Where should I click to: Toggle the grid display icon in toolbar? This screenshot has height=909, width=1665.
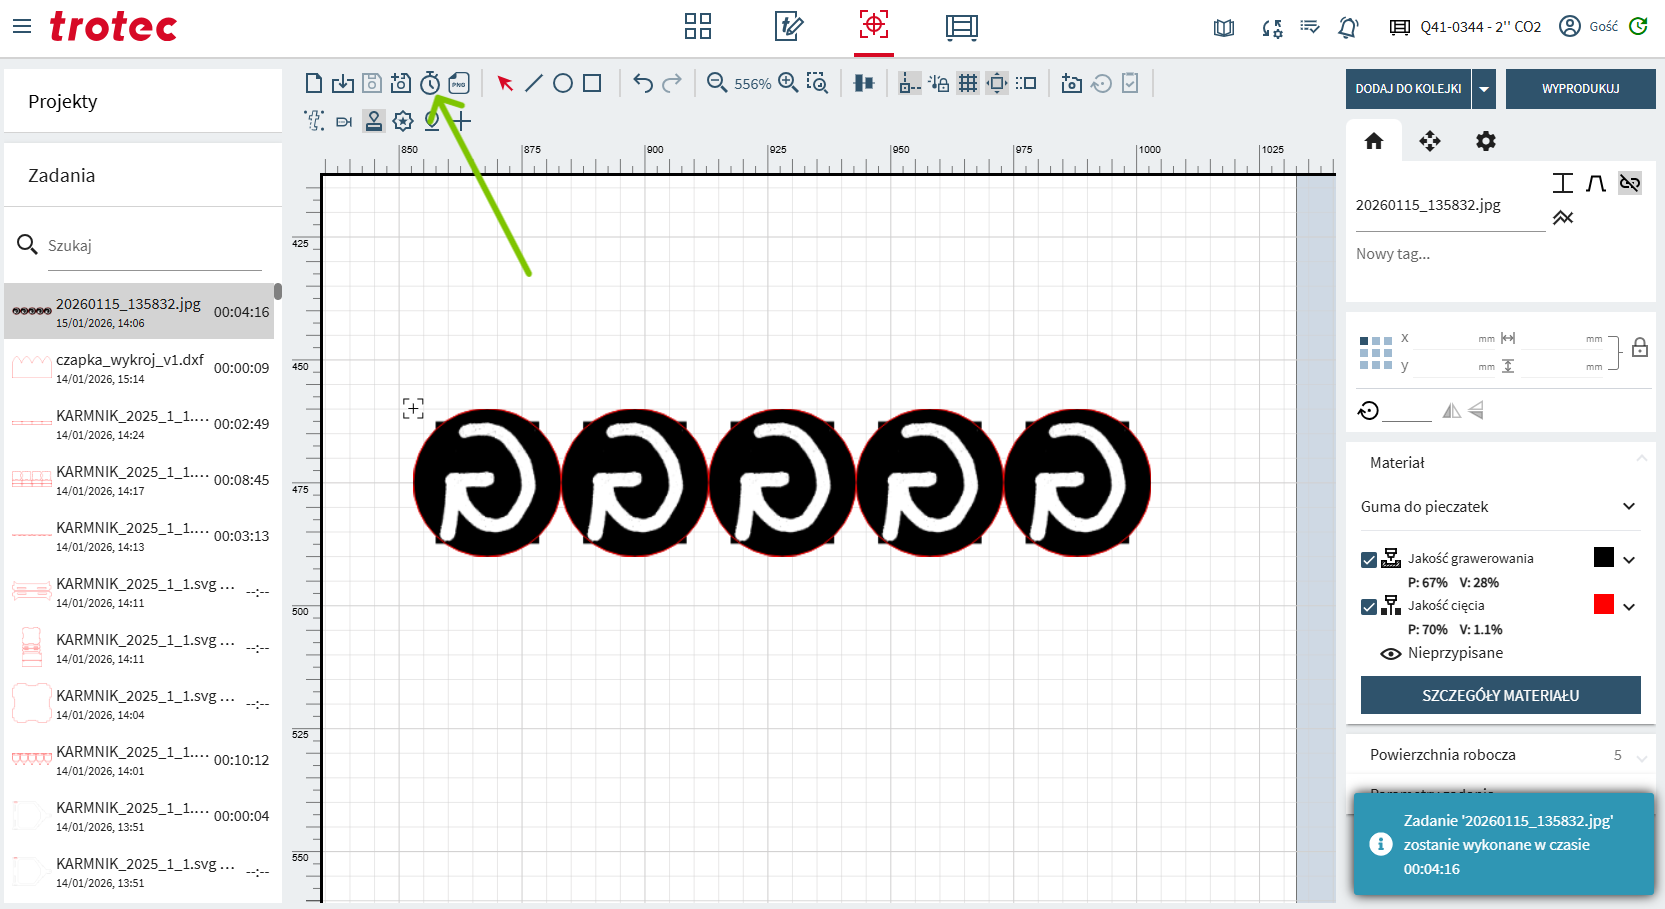[967, 83]
